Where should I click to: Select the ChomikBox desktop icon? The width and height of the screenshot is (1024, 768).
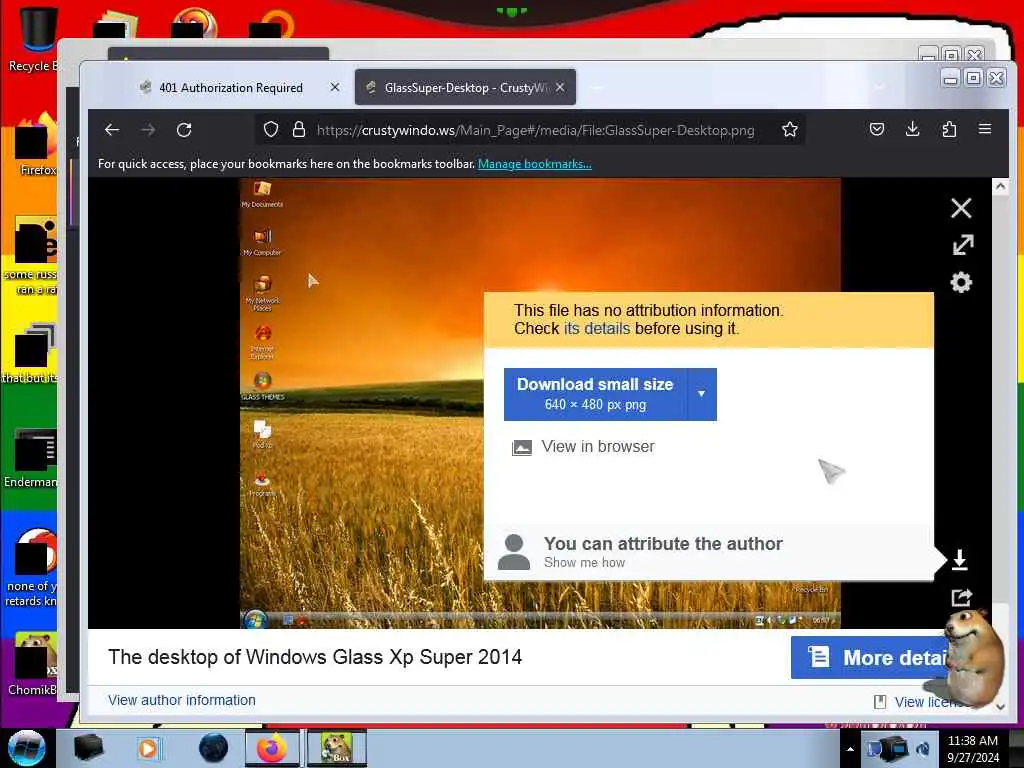[x=32, y=664]
